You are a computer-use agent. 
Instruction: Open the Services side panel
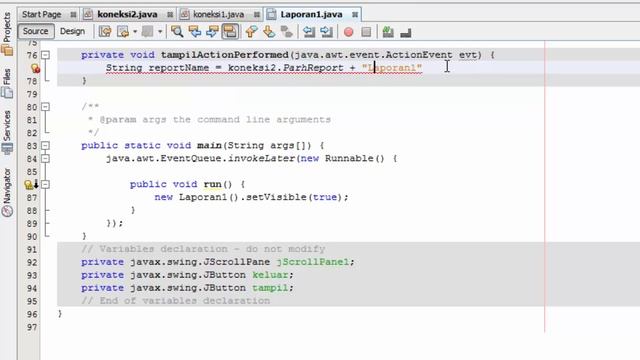(x=7, y=132)
